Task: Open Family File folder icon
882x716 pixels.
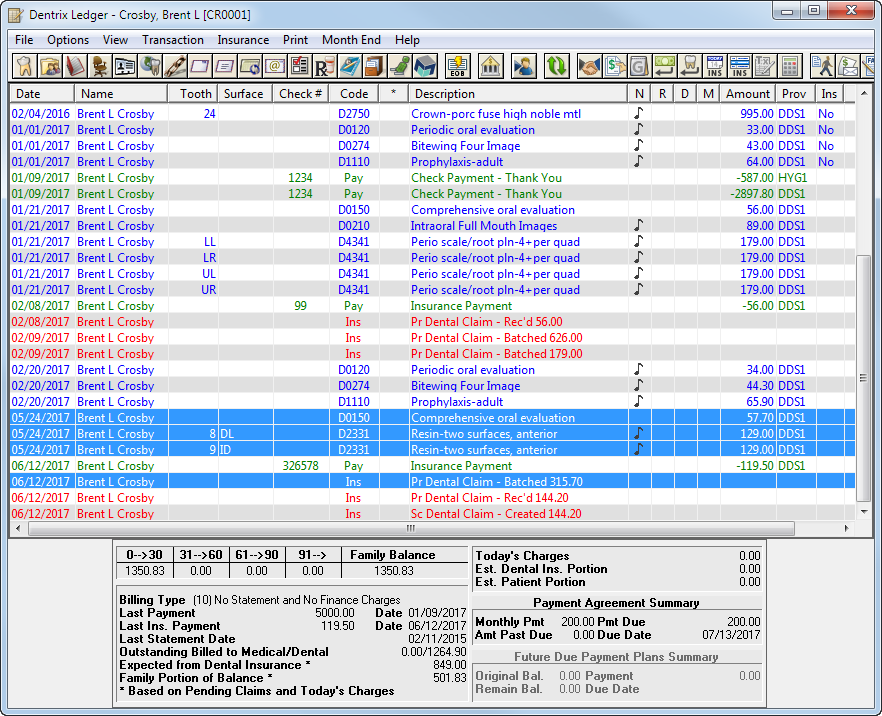Action: tap(50, 66)
